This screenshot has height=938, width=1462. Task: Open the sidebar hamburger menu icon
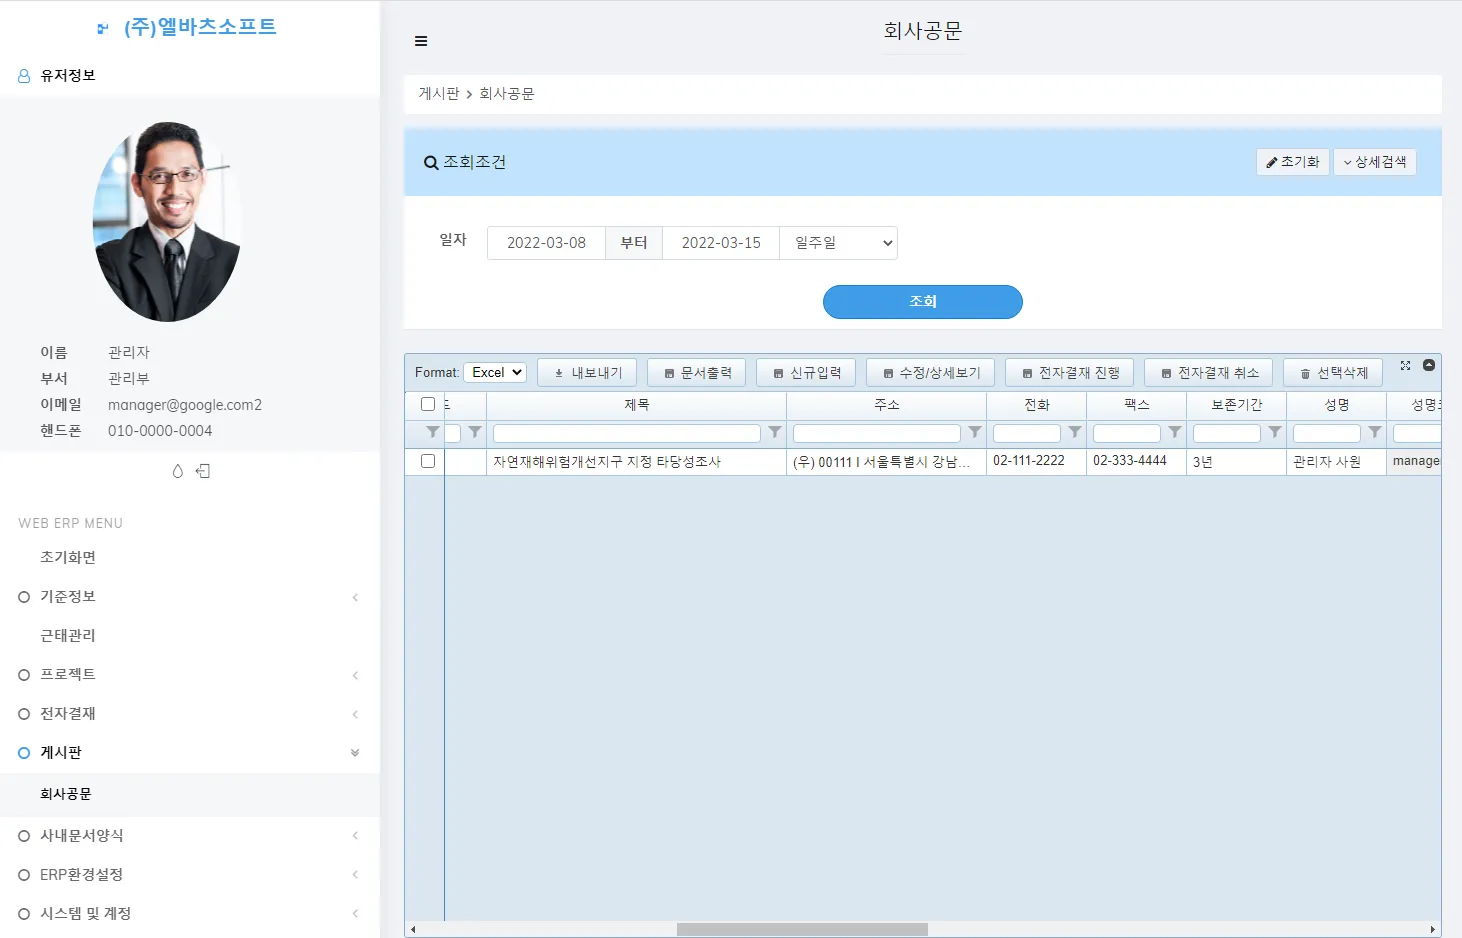point(421,41)
